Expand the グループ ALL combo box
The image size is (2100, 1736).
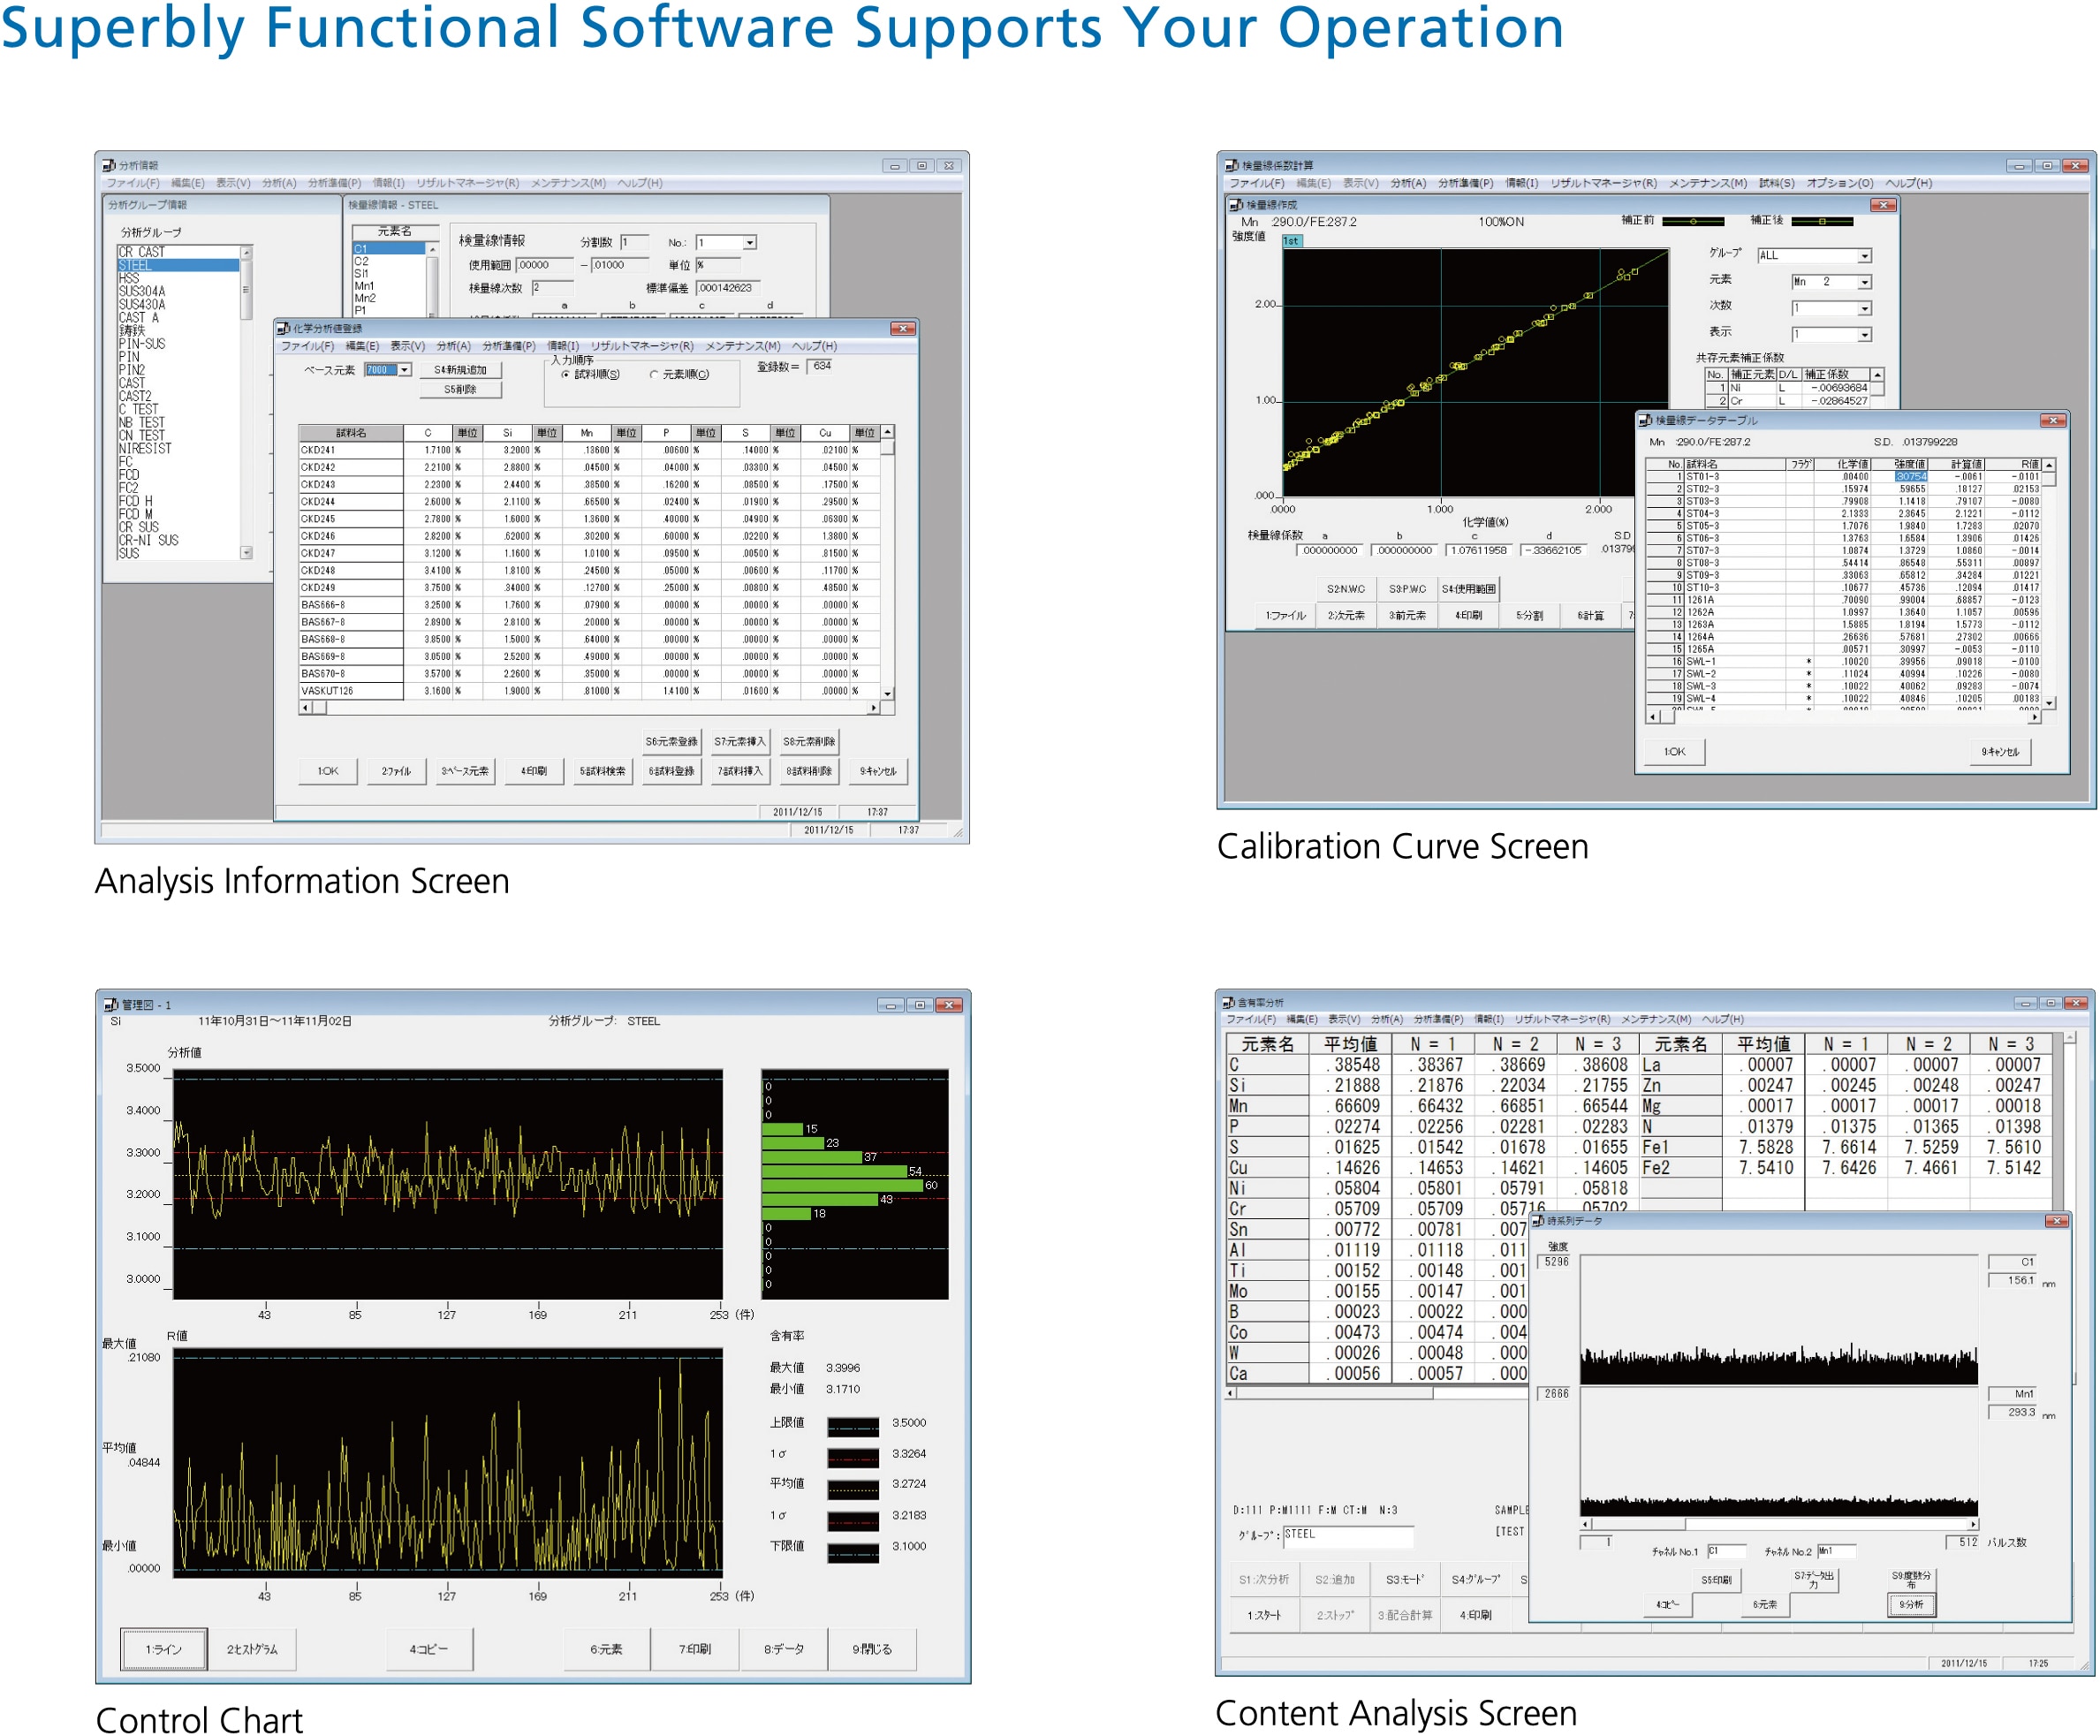pyautogui.click(x=1865, y=256)
